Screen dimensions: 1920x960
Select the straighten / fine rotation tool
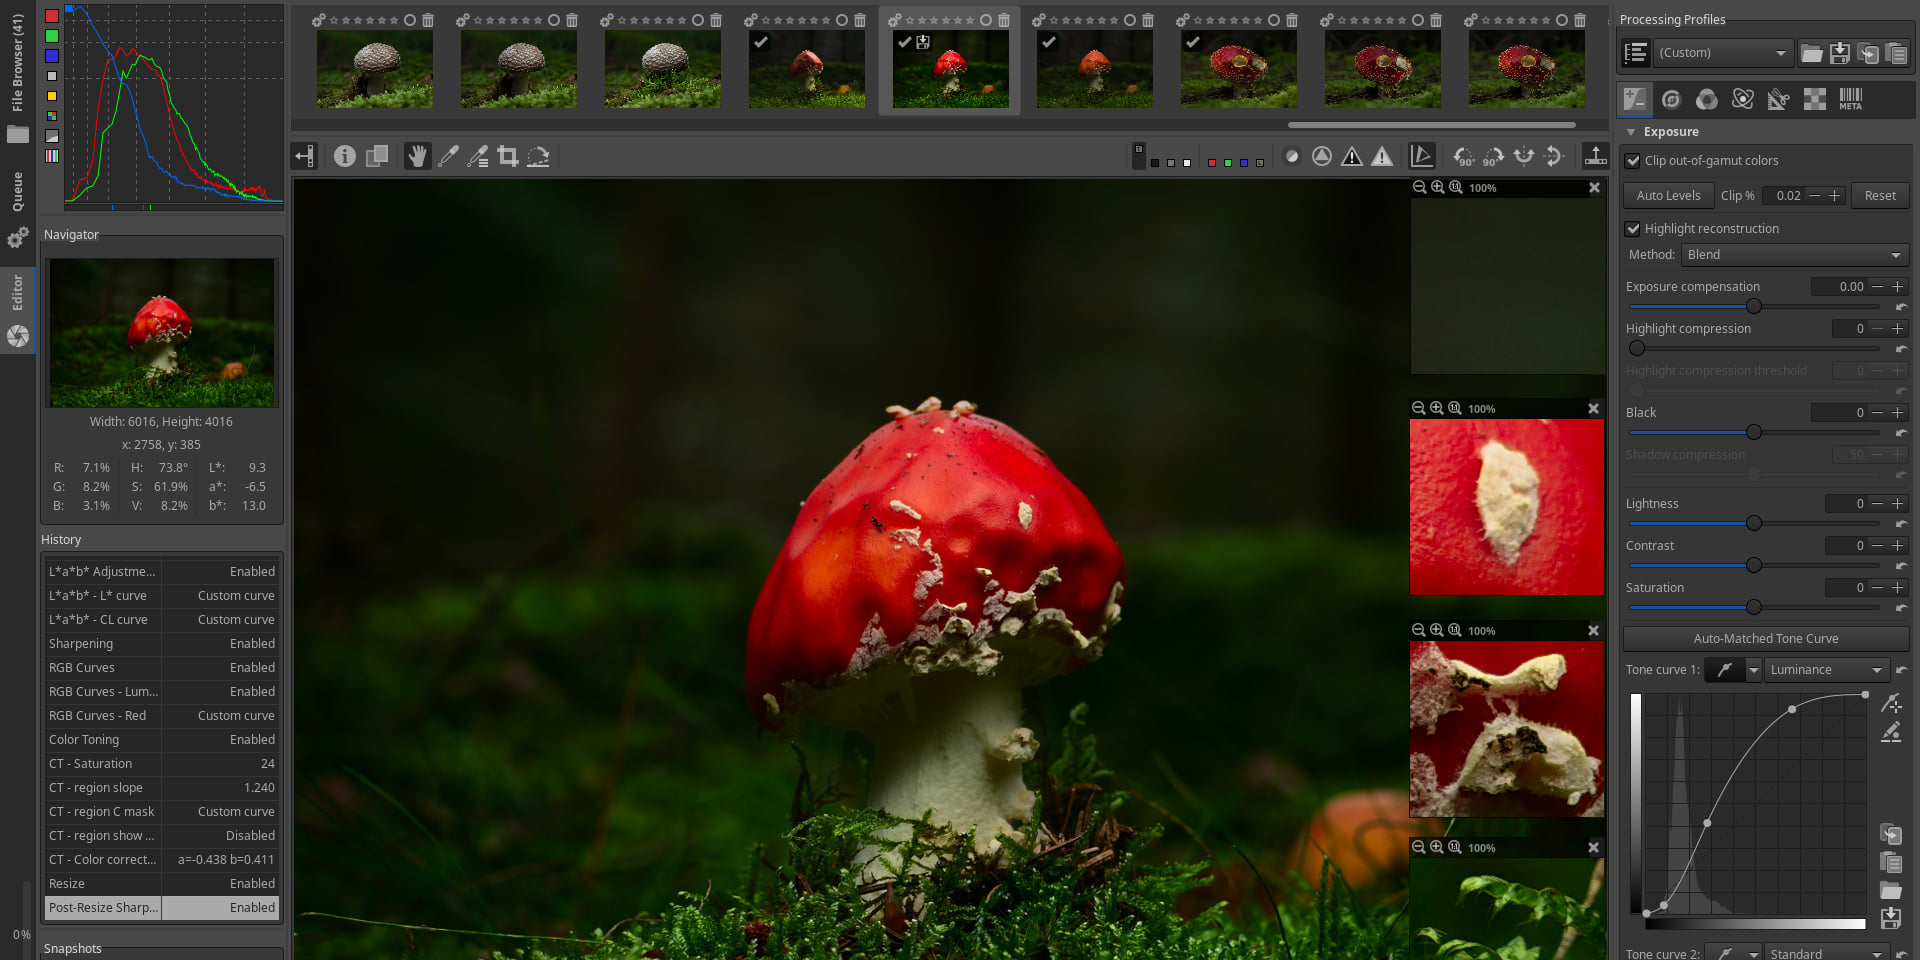click(x=538, y=156)
